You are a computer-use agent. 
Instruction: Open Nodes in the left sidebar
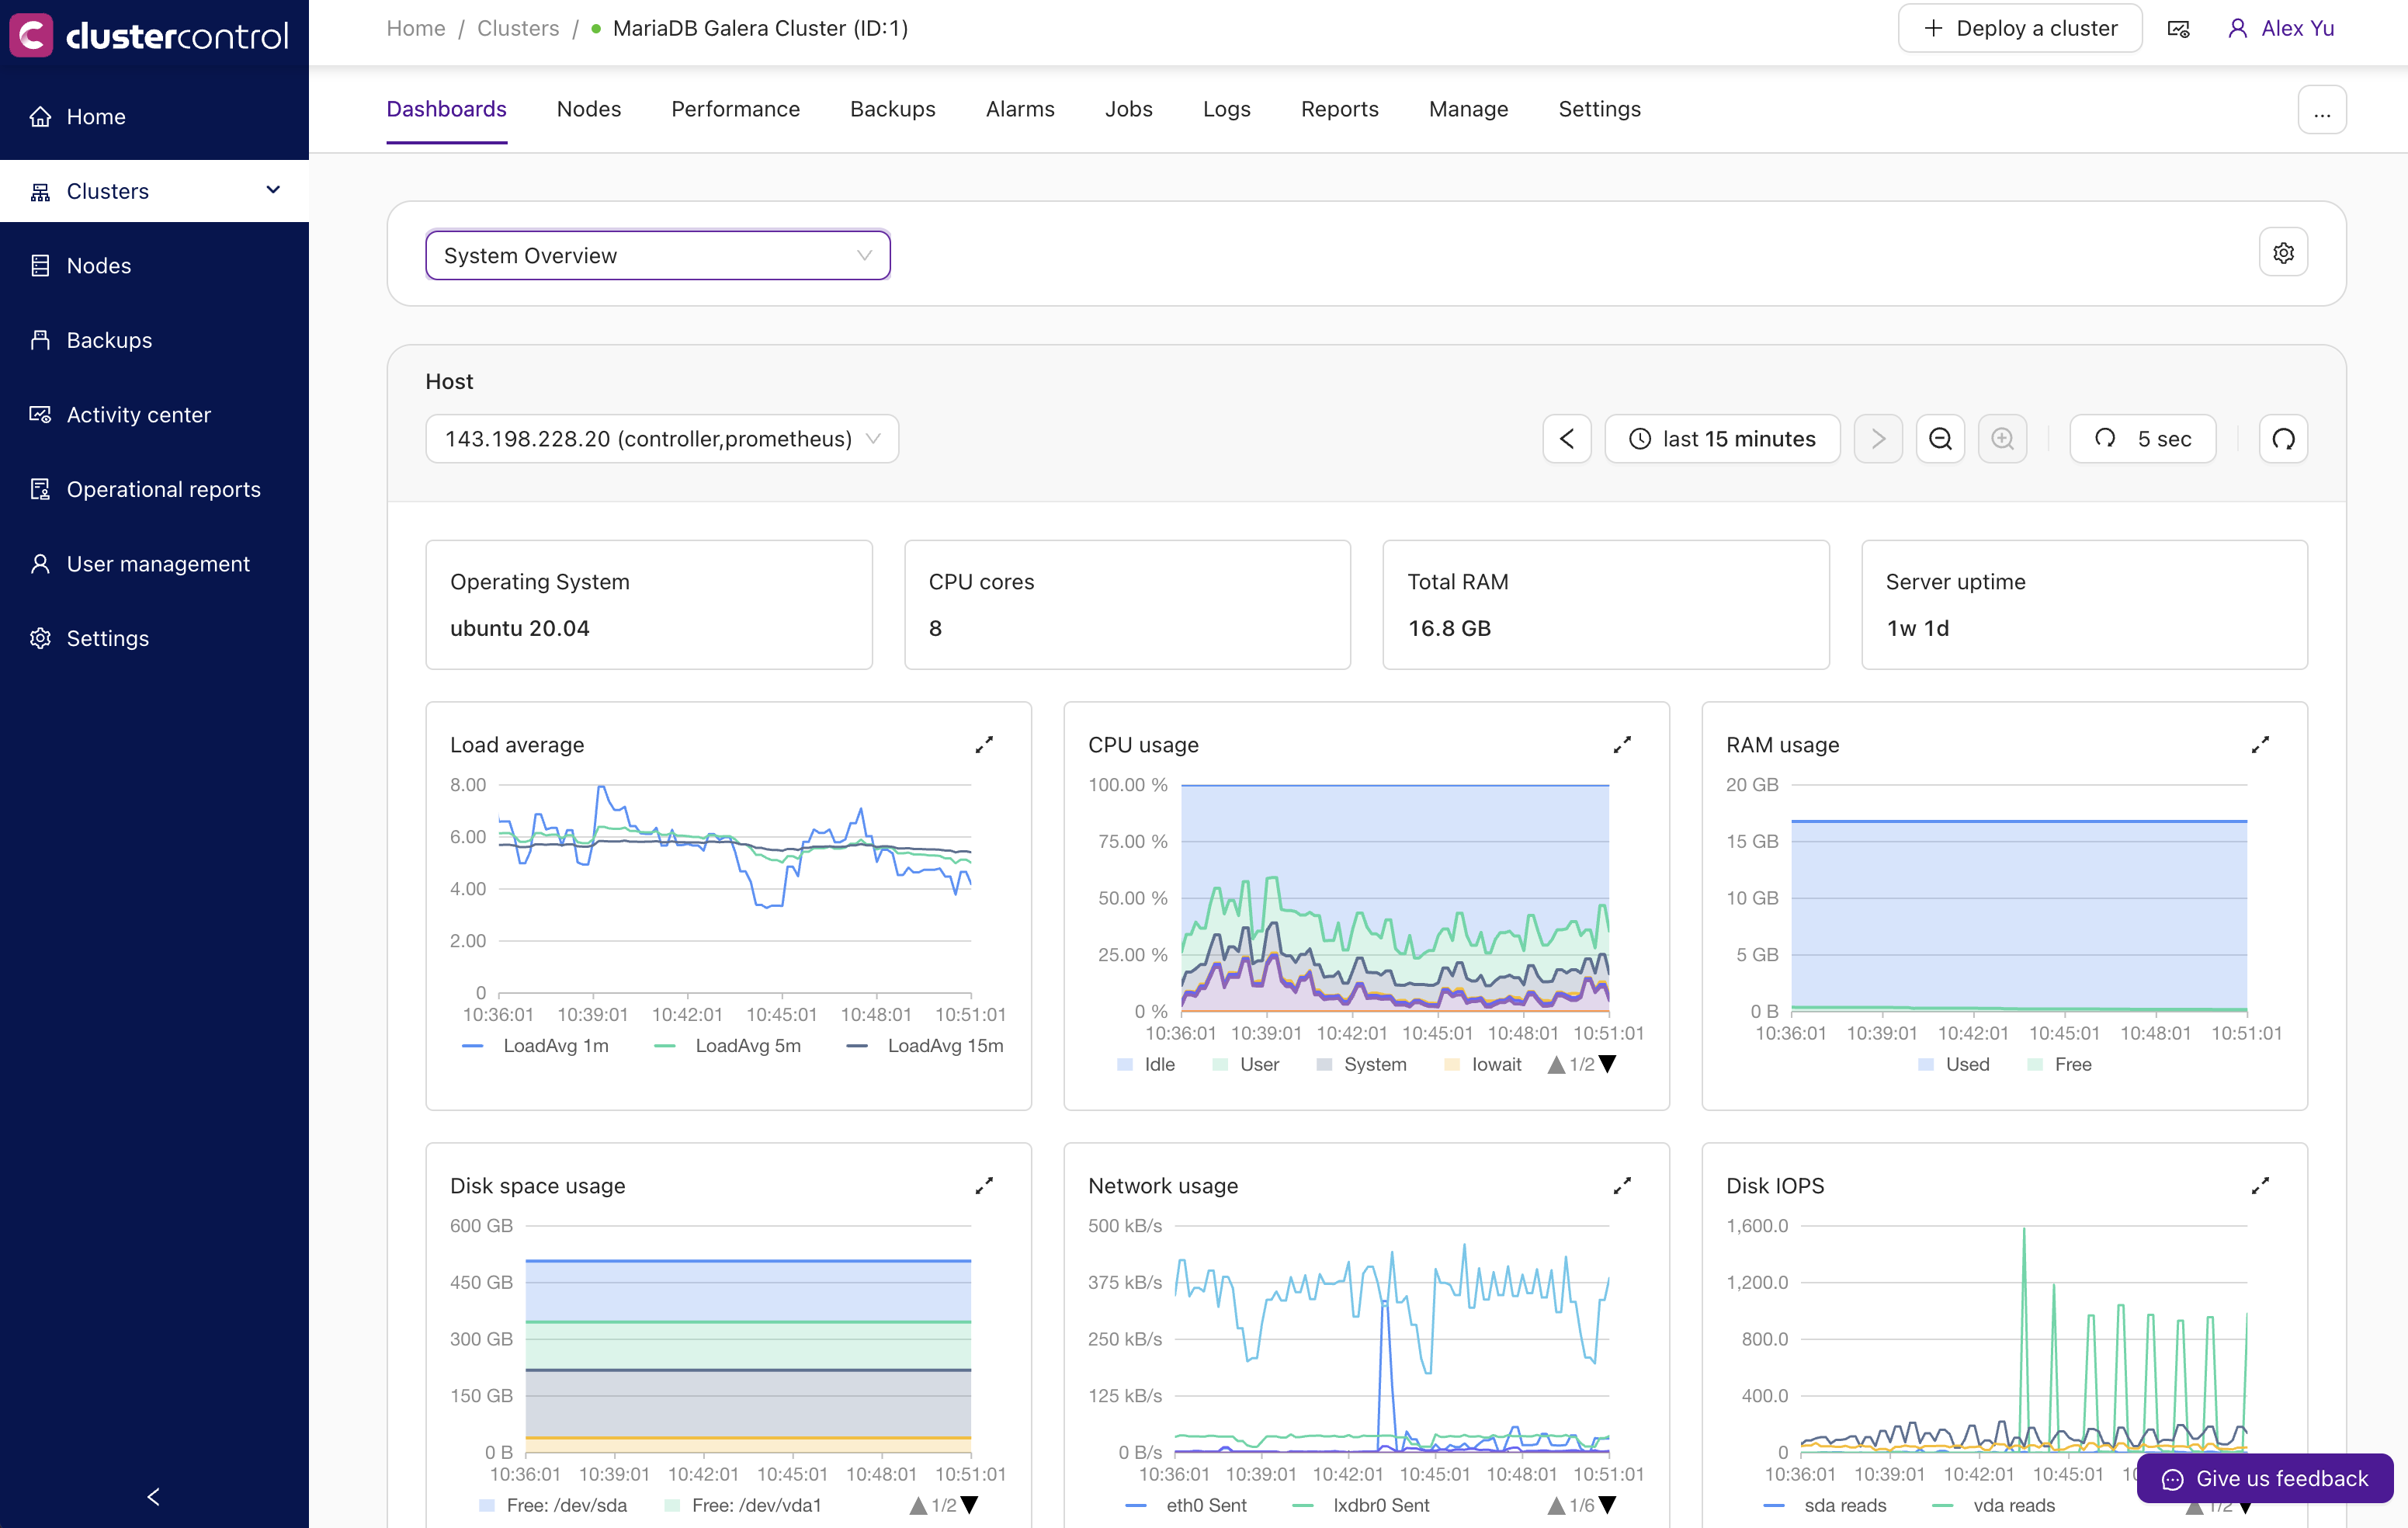154,266
